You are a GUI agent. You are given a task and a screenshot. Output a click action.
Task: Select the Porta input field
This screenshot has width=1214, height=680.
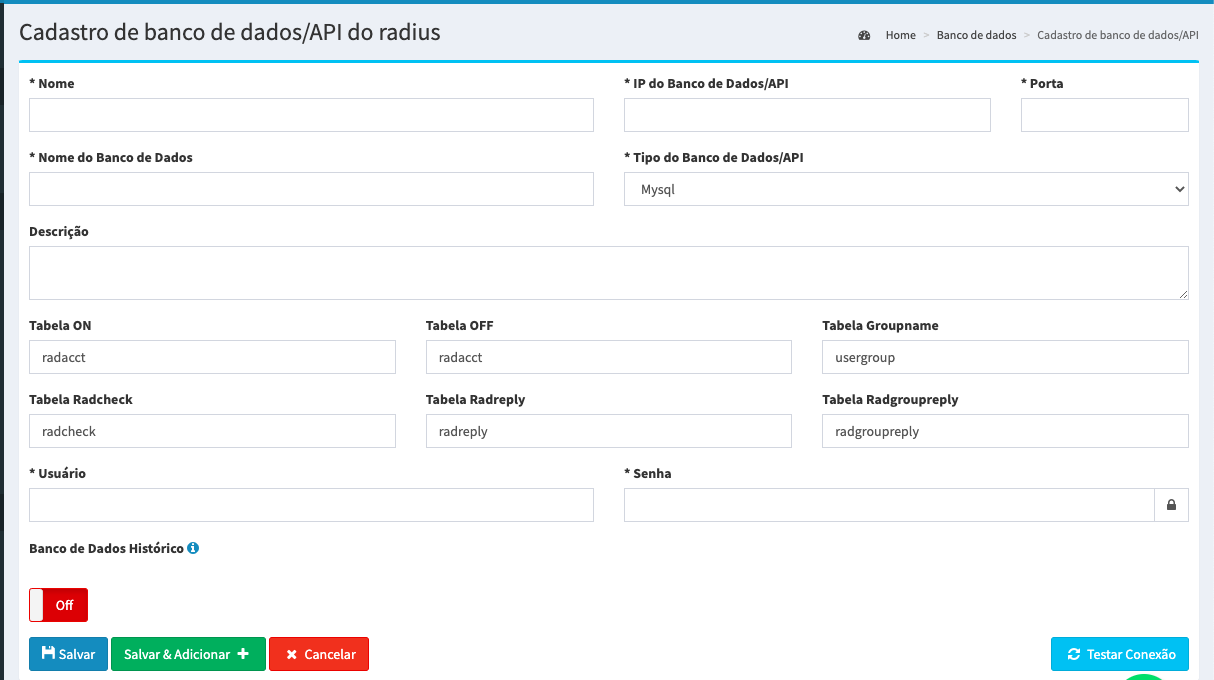click(1104, 115)
